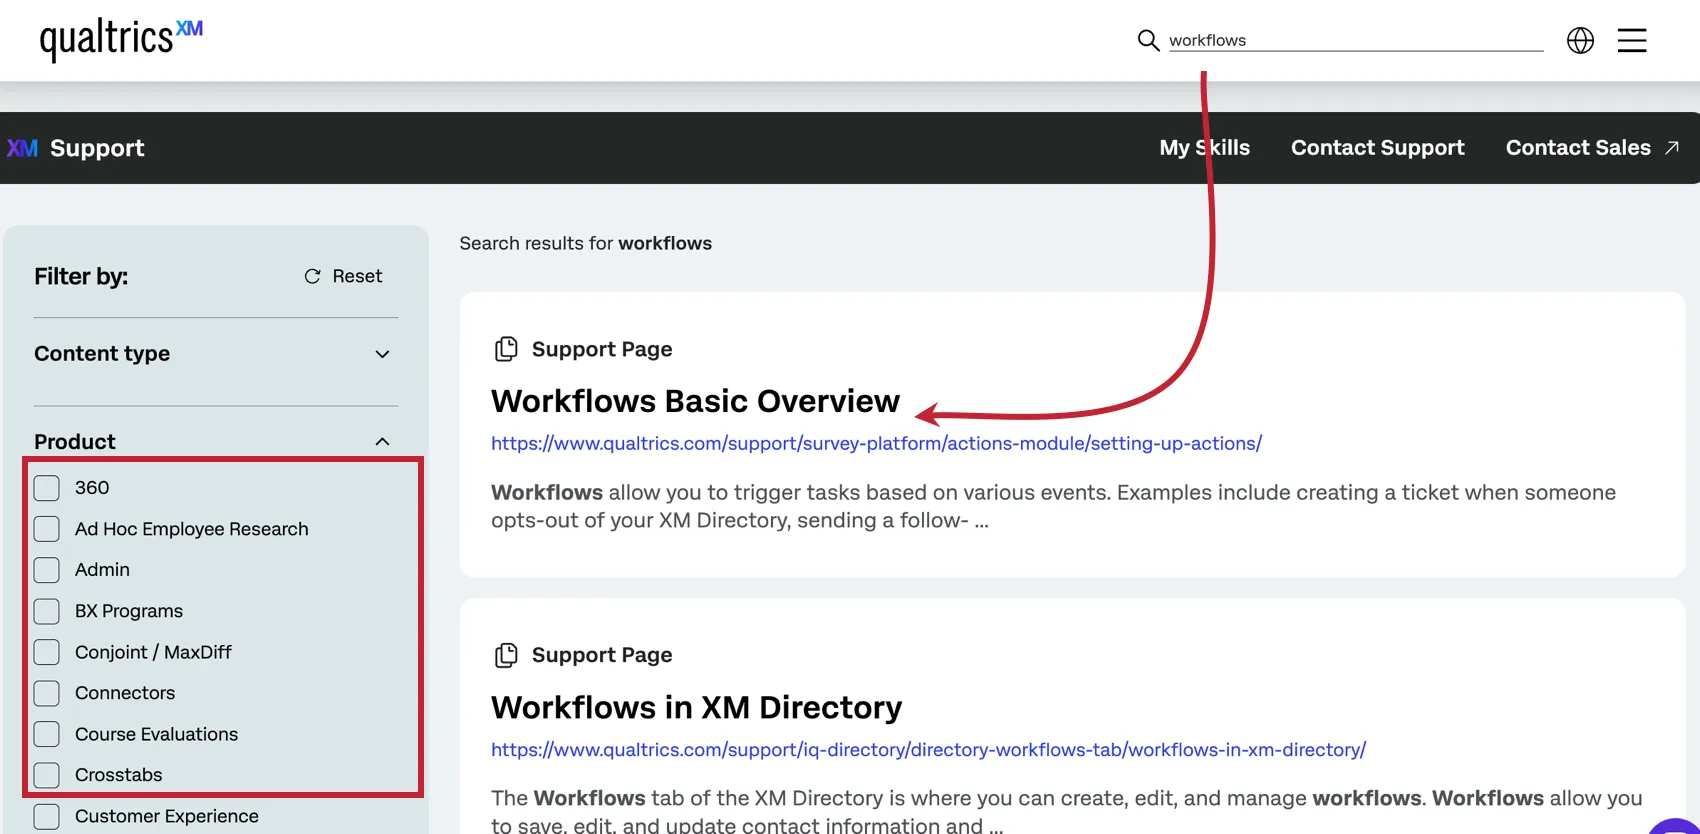Check the 360 product checkbox
Viewport: 1700px width, 834px height.
[47, 488]
